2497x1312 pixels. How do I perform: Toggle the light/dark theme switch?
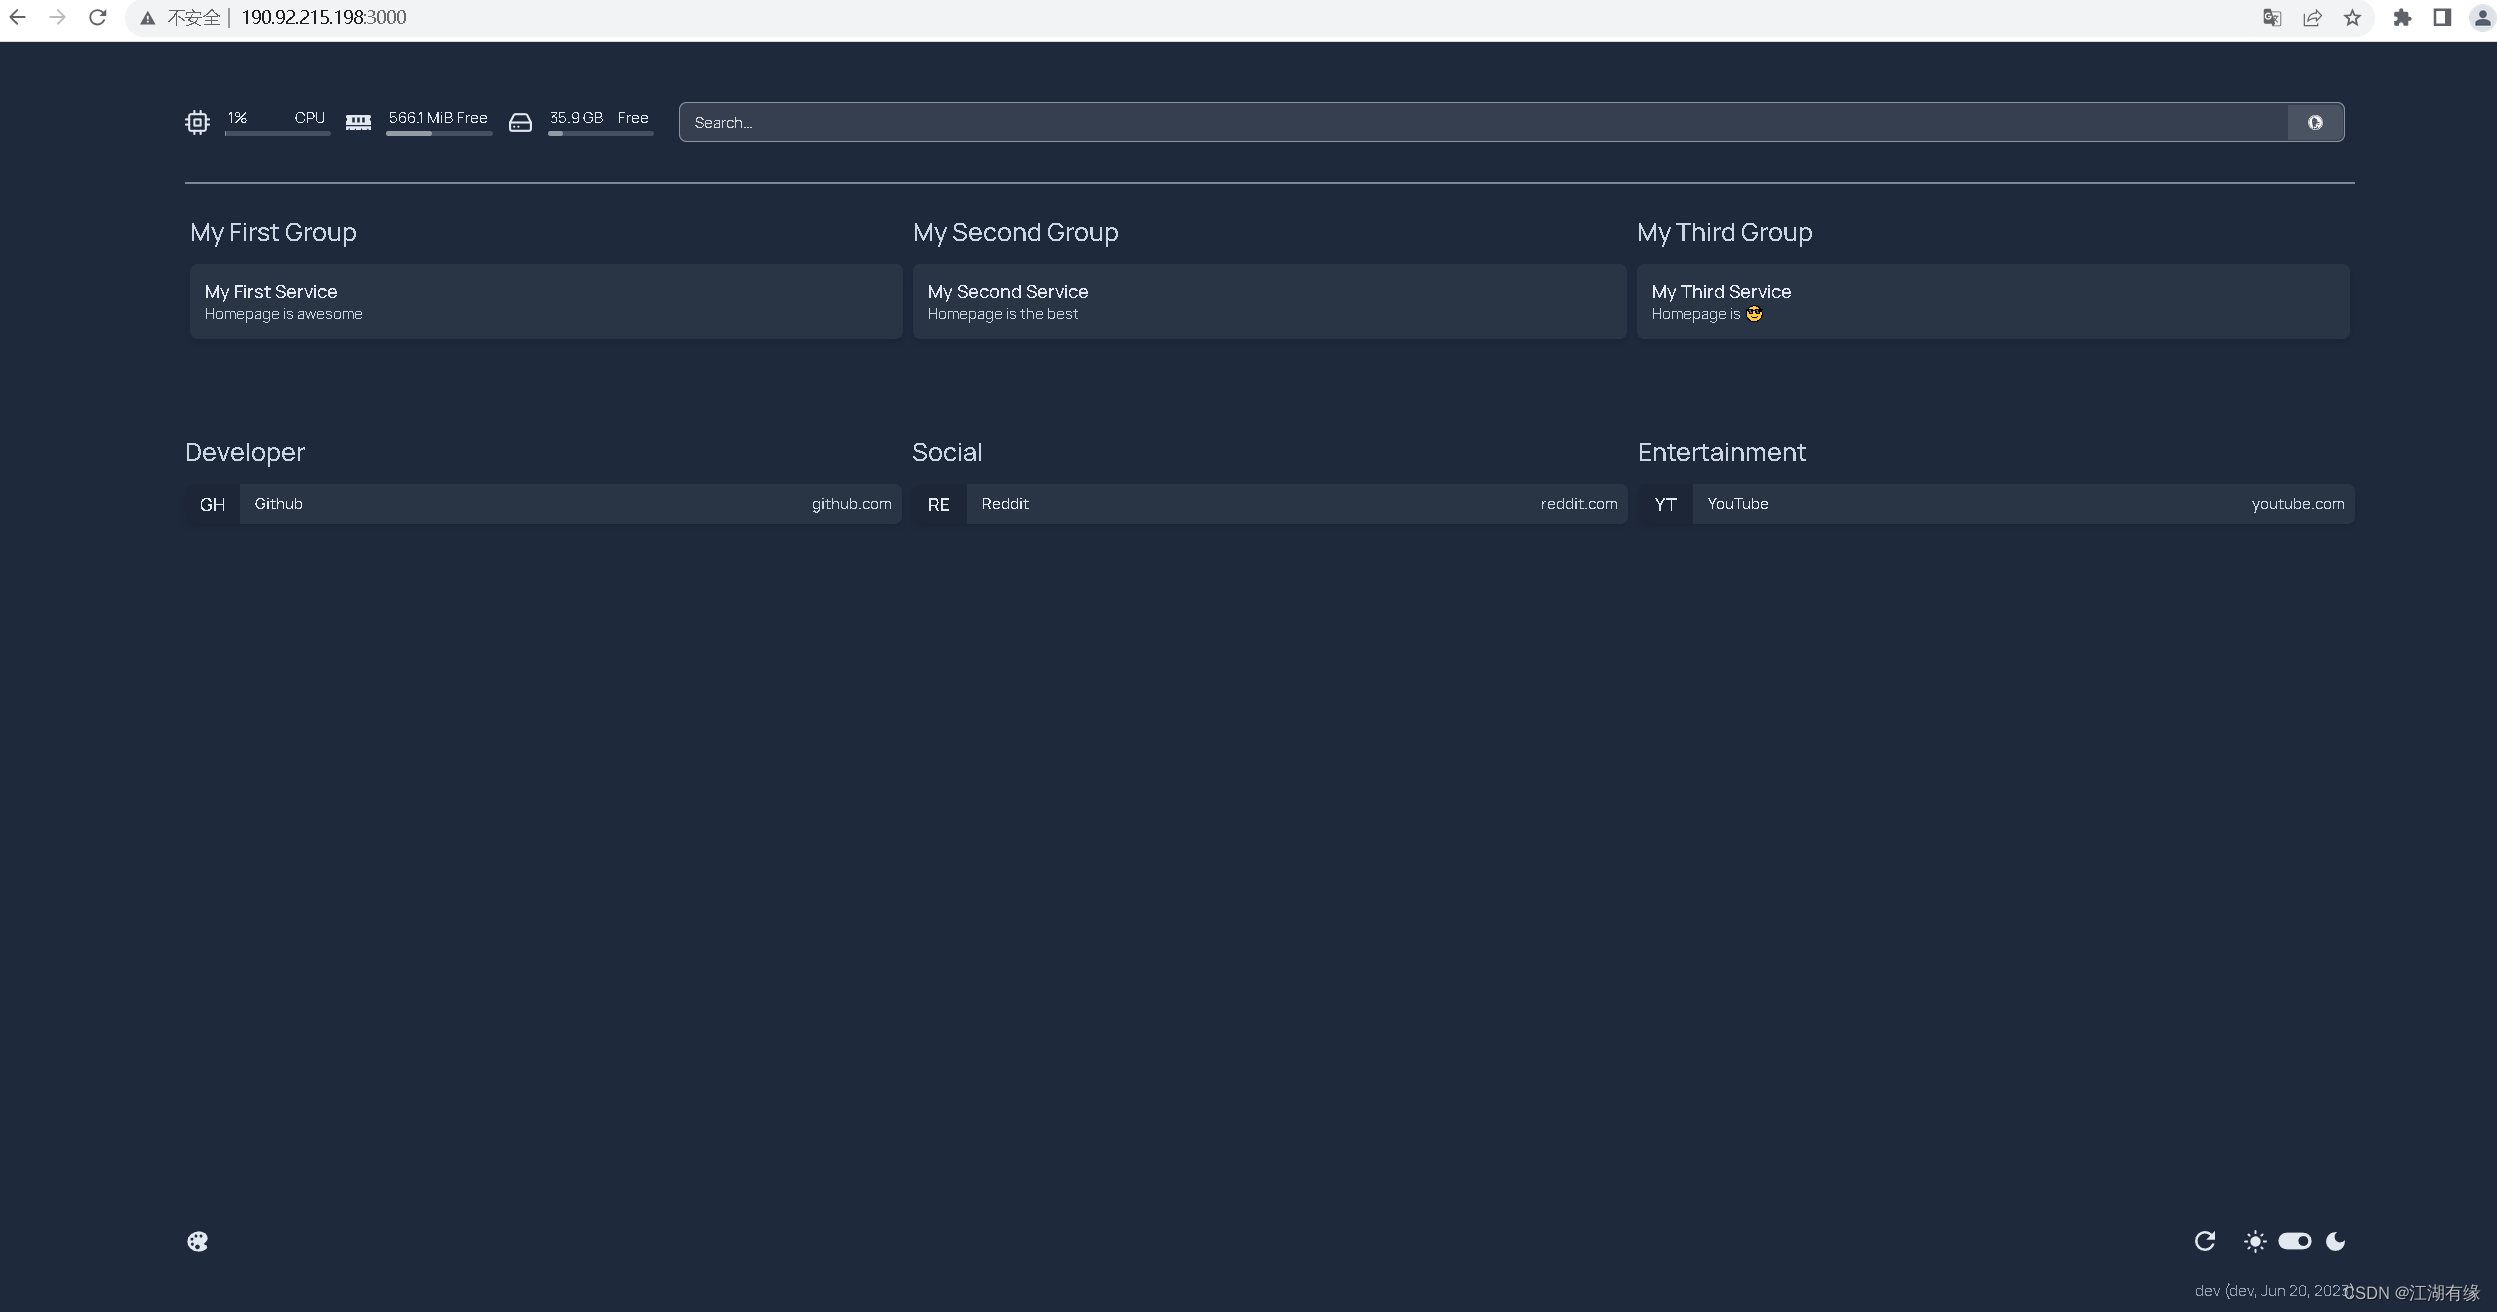pos(2294,1241)
